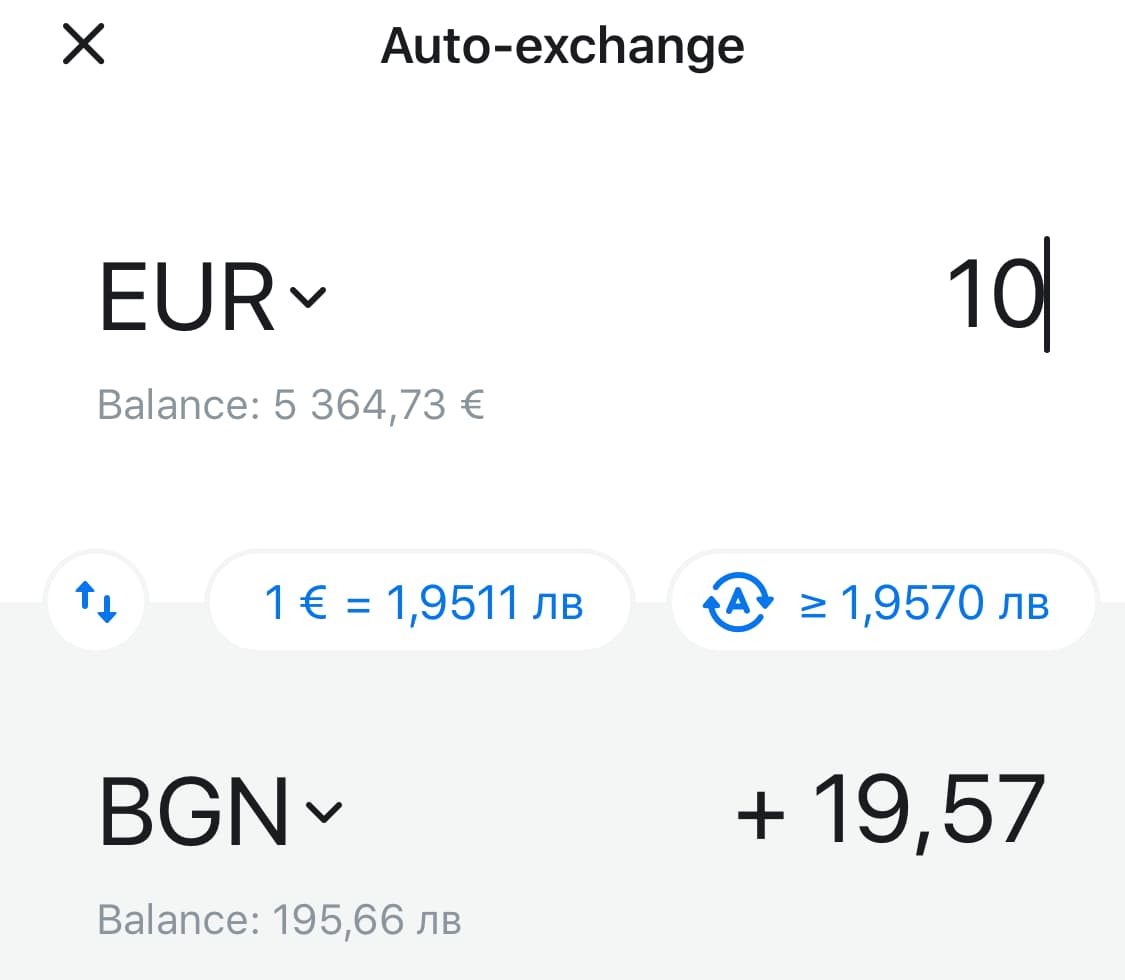The height and width of the screenshot is (980, 1125).
Task: Open the current rate pill 1 € = 1,9511 лв
Action: [420, 601]
